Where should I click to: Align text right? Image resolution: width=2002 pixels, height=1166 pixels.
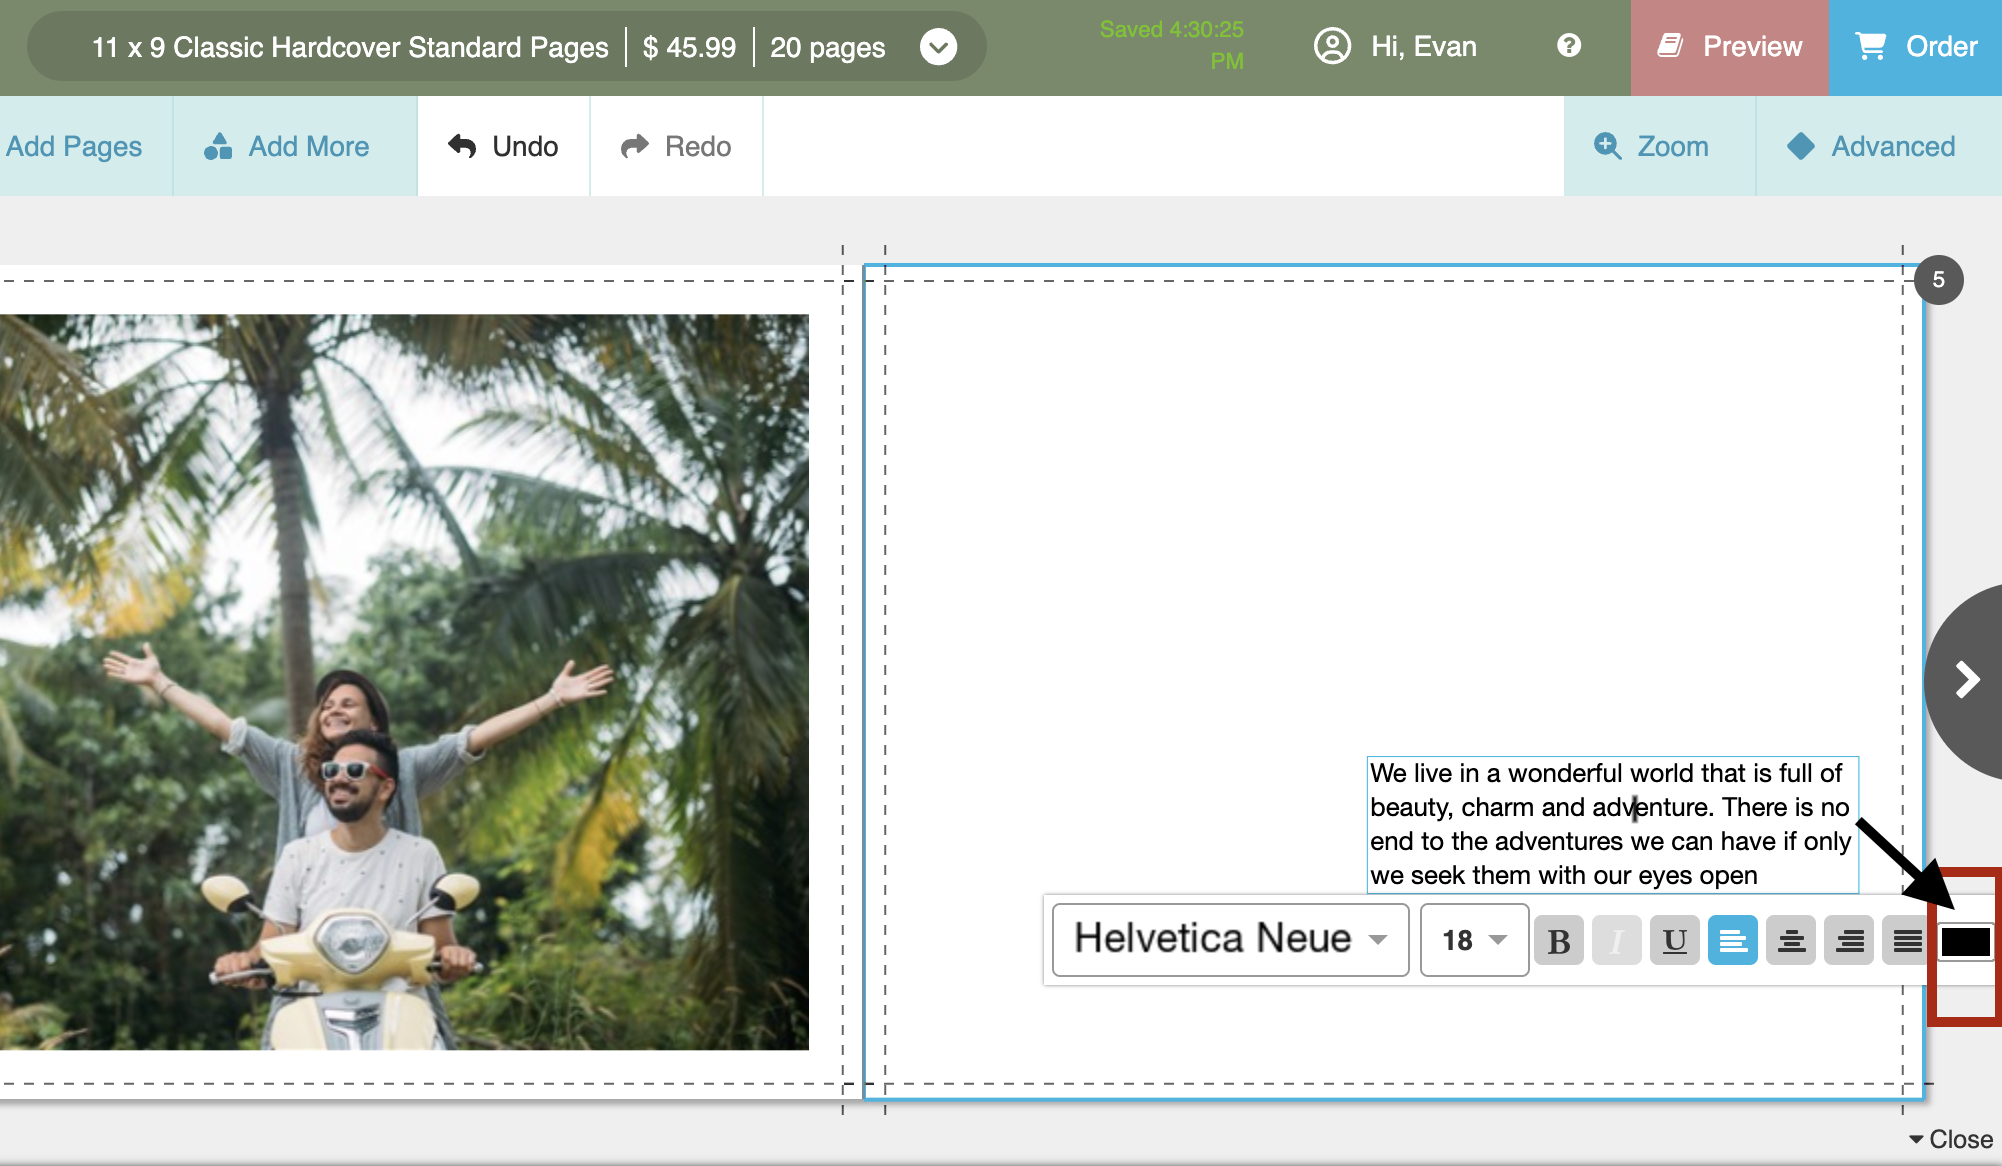pyautogui.click(x=1848, y=941)
